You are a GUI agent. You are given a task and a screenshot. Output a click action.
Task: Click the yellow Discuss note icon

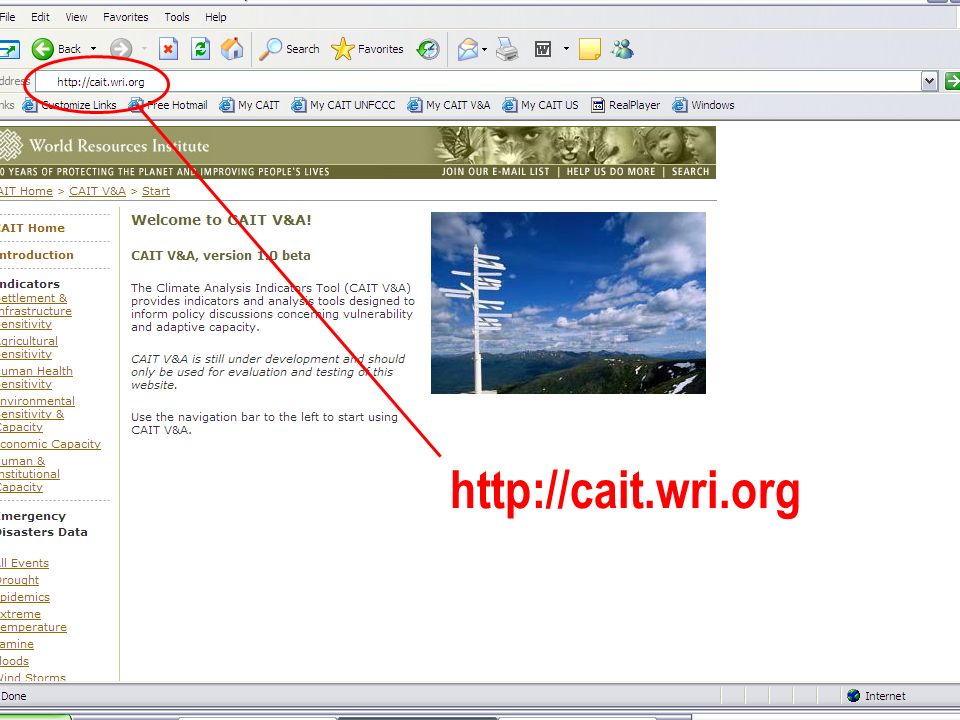[590, 49]
